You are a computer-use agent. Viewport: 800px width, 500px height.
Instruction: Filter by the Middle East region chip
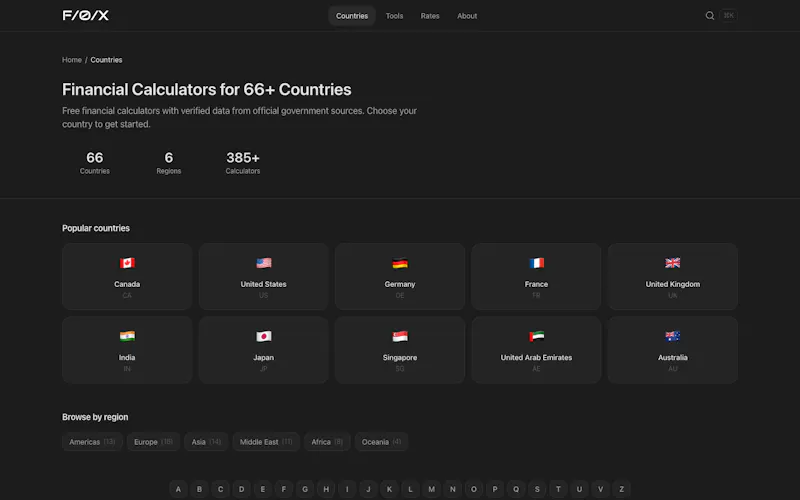pos(266,442)
